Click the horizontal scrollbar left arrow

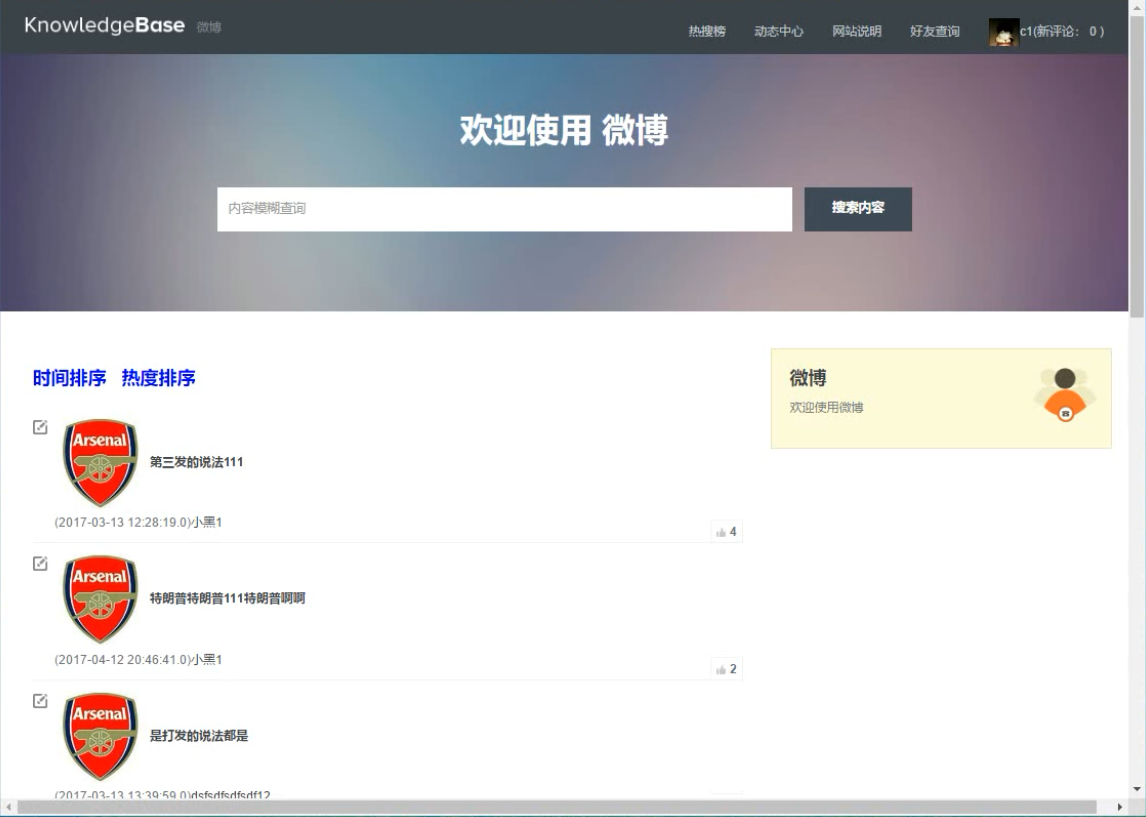pos(8,807)
